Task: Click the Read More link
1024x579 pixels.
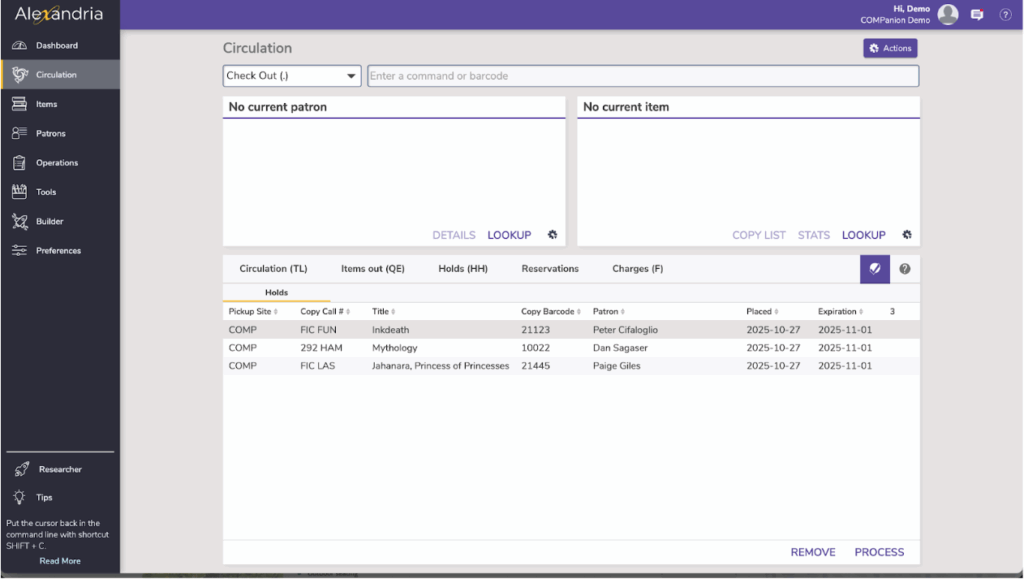Action: pyautogui.click(x=60, y=561)
